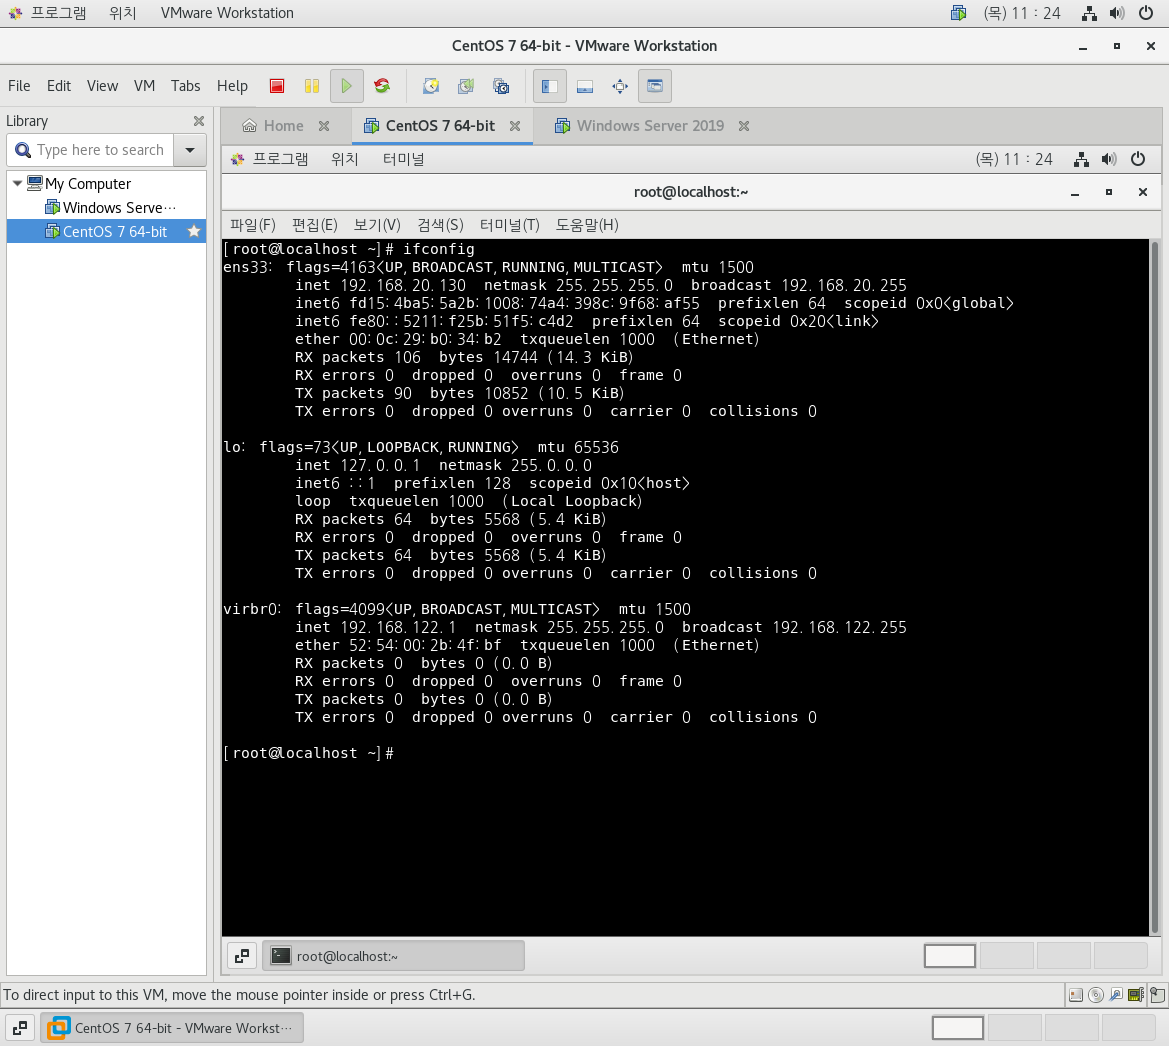Screen dimensions: 1169x1046
Task: Open the host 프로그램 menu in top bar
Action: 48,13
